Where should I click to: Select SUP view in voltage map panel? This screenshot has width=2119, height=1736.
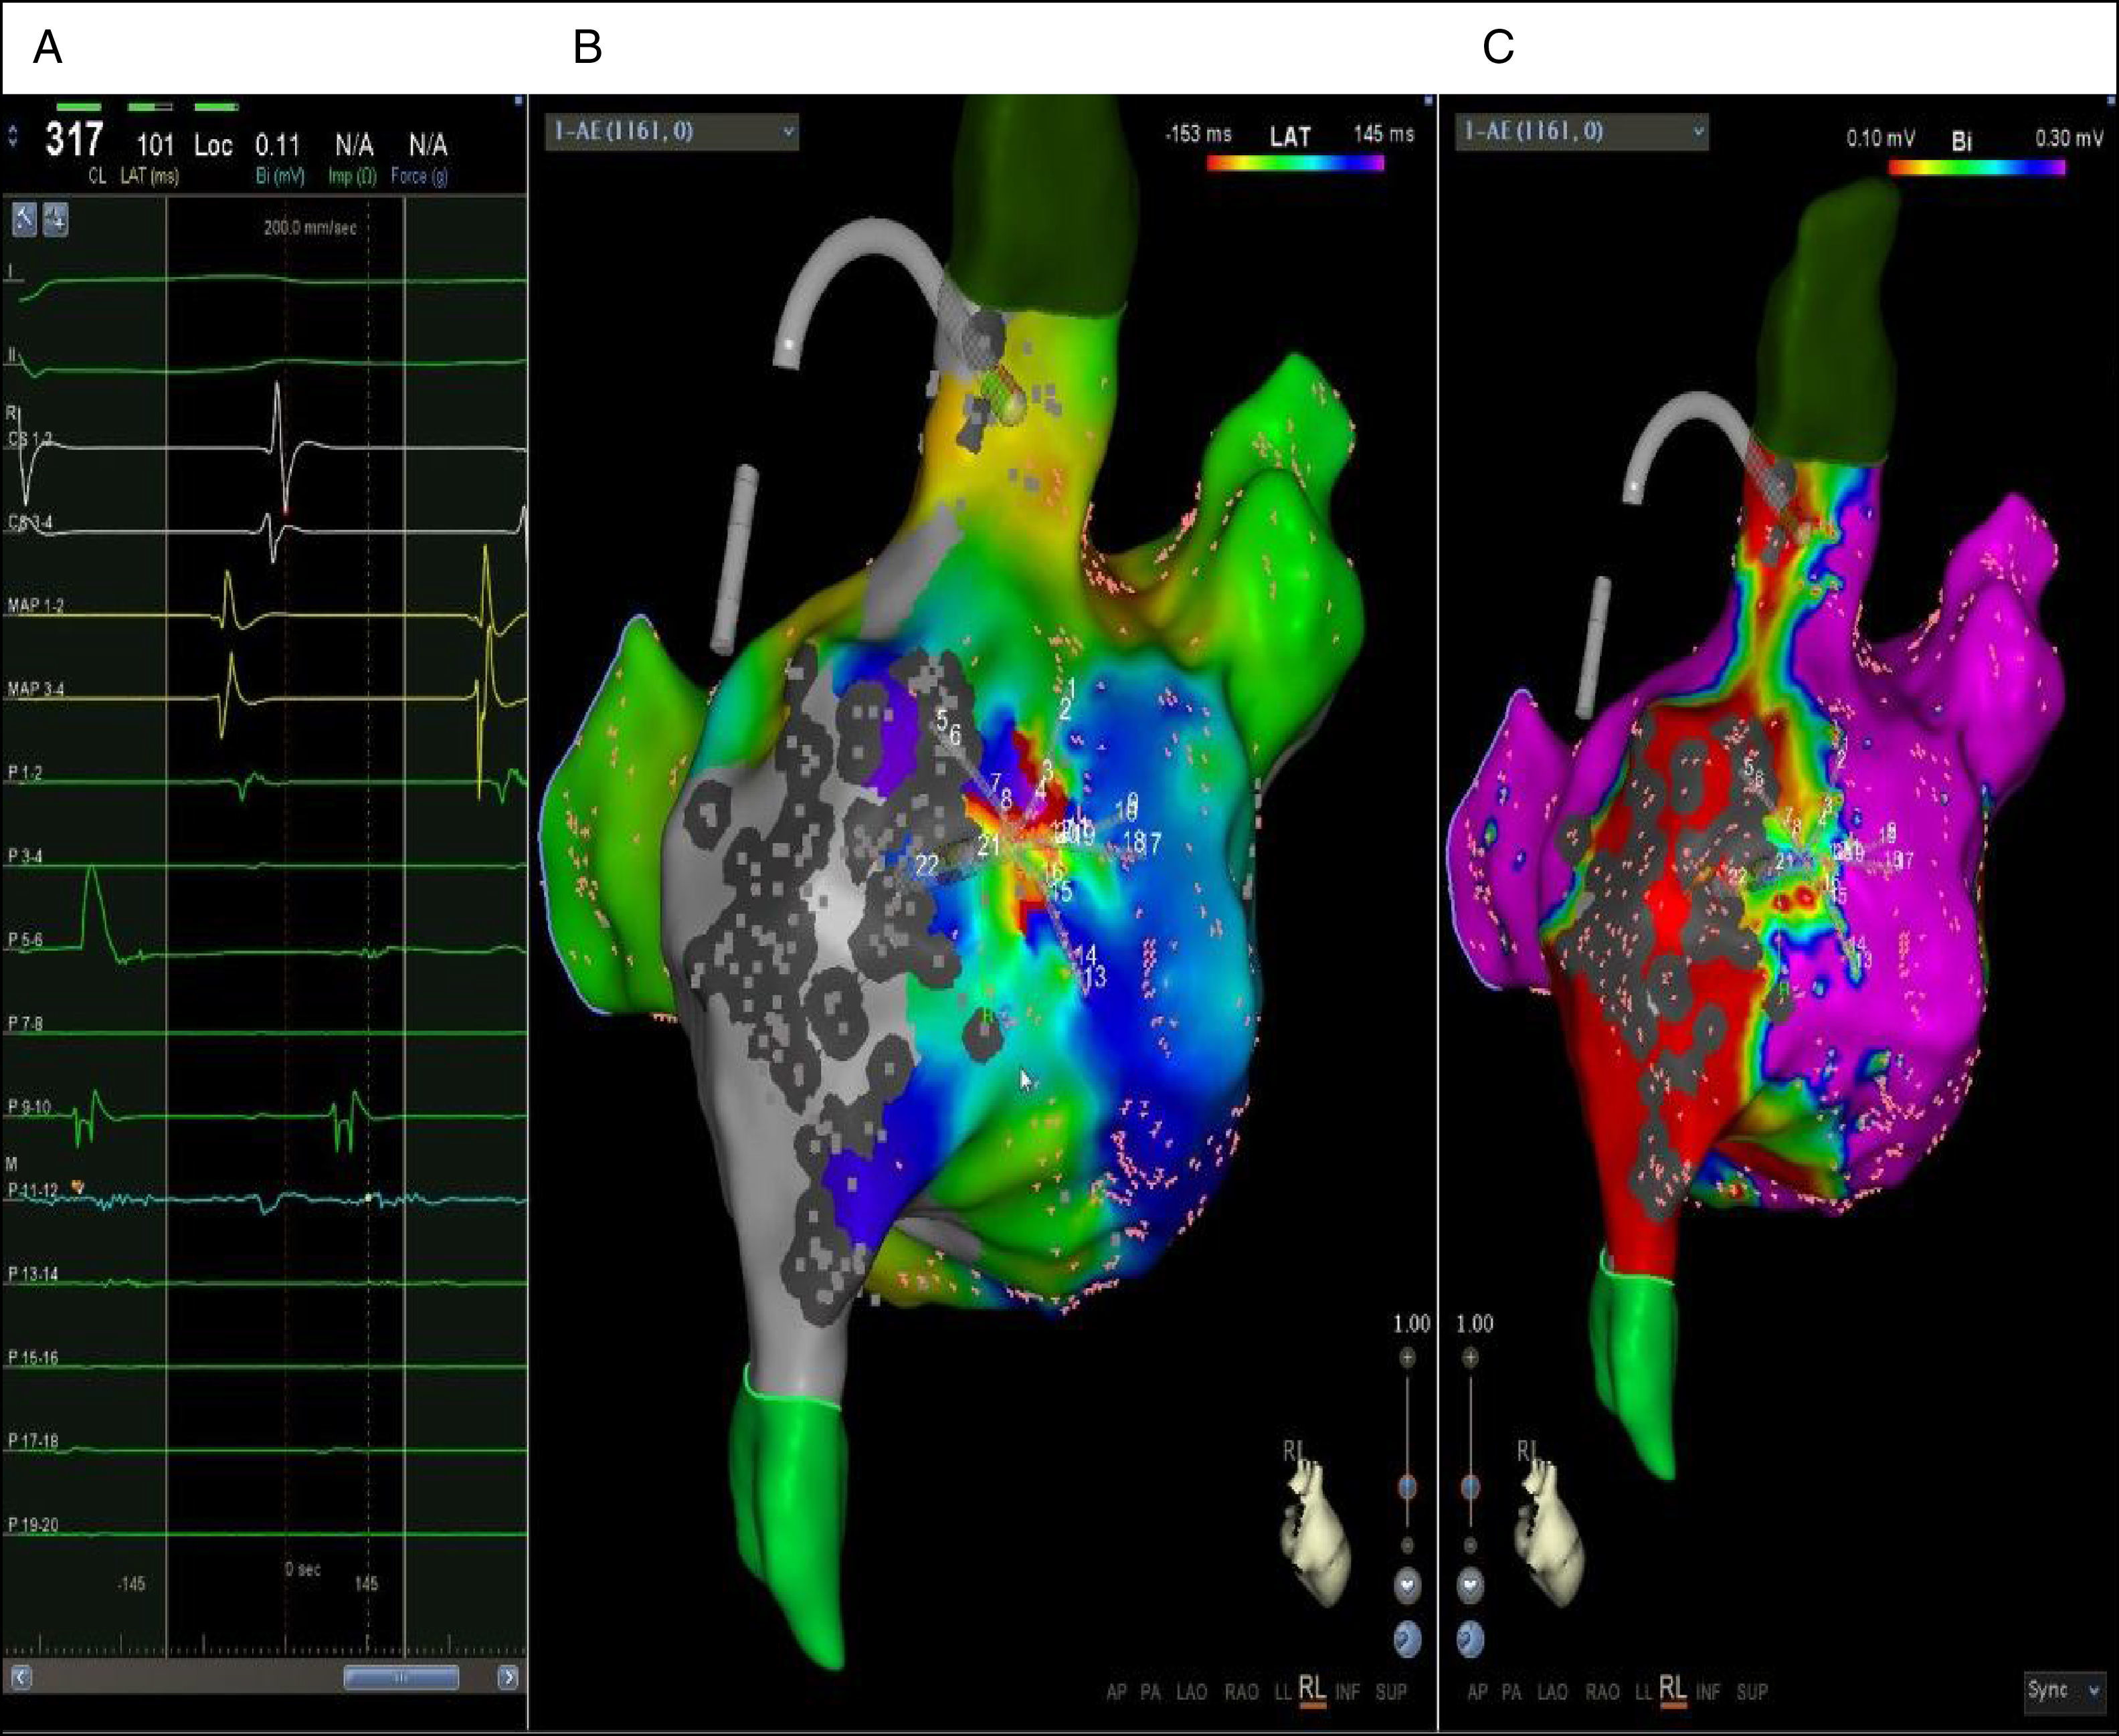click(1752, 1691)
